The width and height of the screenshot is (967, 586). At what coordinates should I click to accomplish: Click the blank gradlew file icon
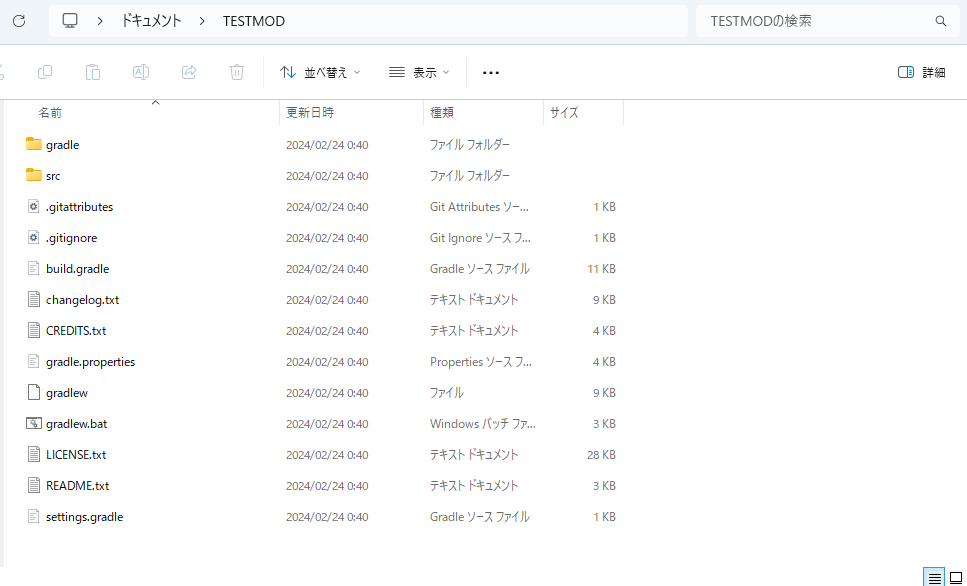tap(34, 392)
